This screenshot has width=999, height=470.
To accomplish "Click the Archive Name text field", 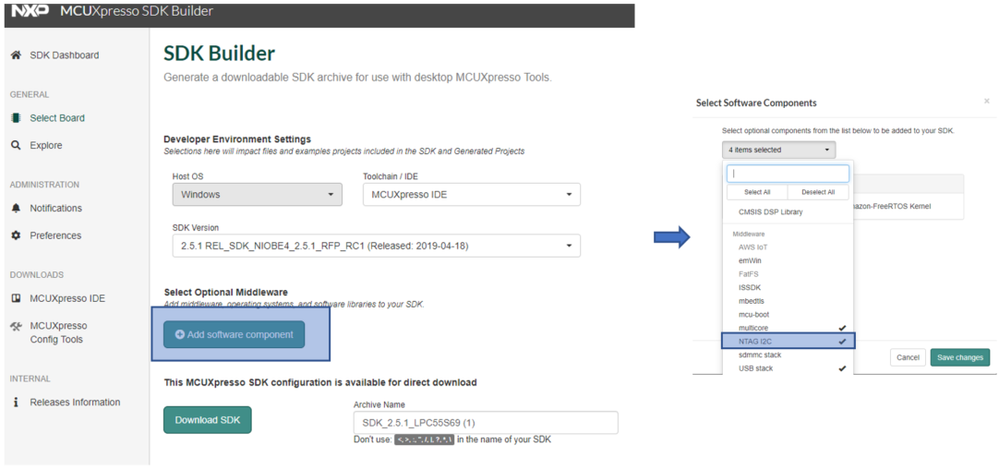I will [485, 423].
